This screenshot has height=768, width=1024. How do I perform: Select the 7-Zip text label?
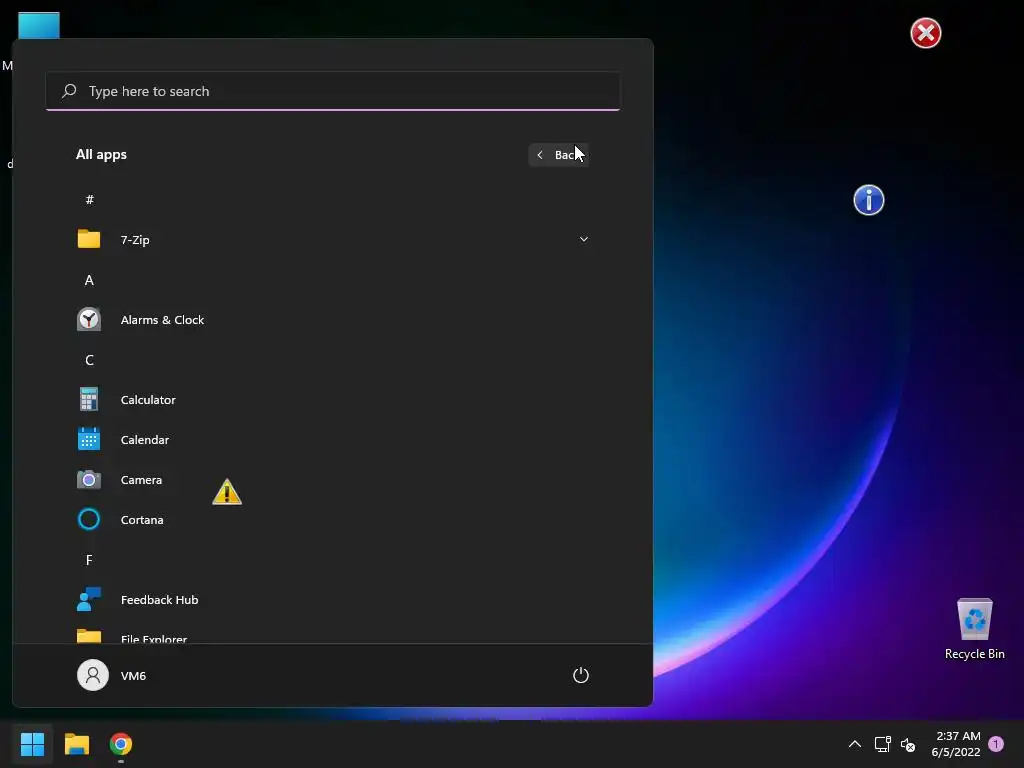coord(135,240)
